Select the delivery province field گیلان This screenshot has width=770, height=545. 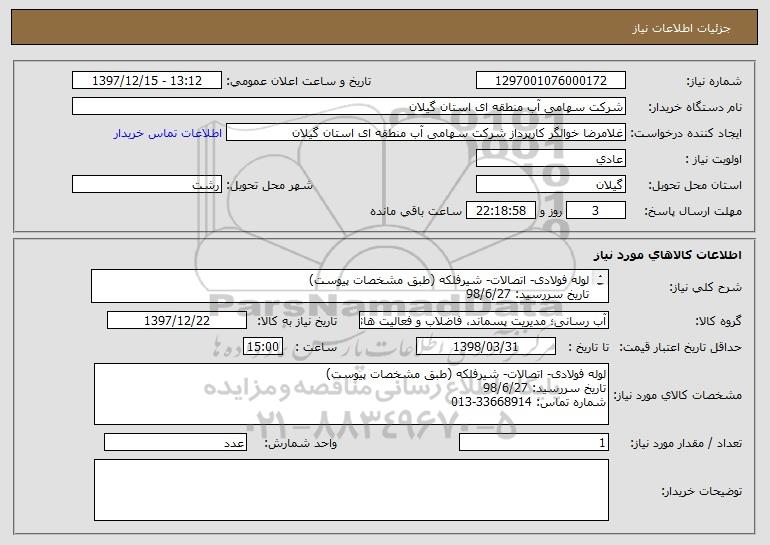(550, 185)
